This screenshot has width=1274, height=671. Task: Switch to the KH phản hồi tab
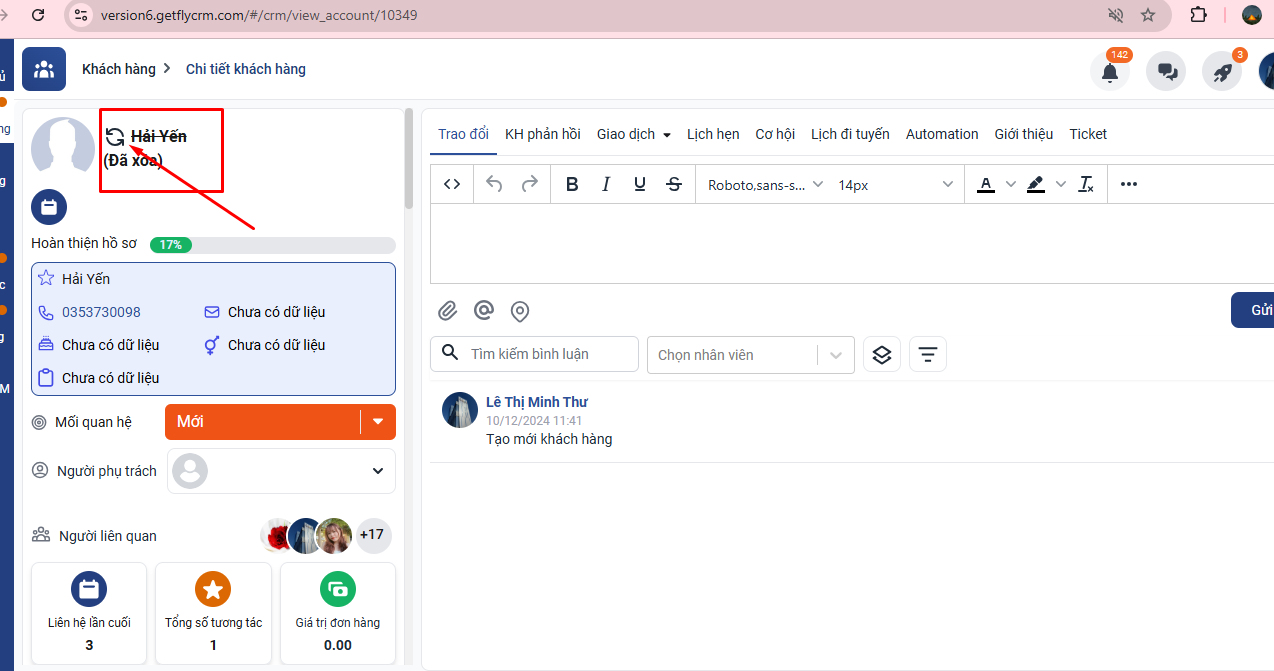pos(542,134)
